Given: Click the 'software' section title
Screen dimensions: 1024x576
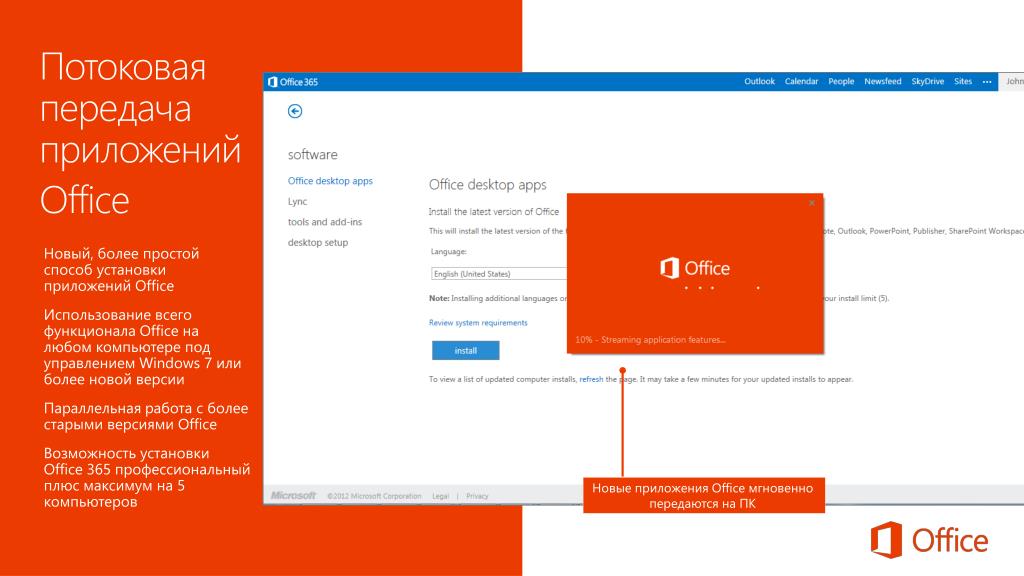Looking at the screenshot, I should (313, 155).
